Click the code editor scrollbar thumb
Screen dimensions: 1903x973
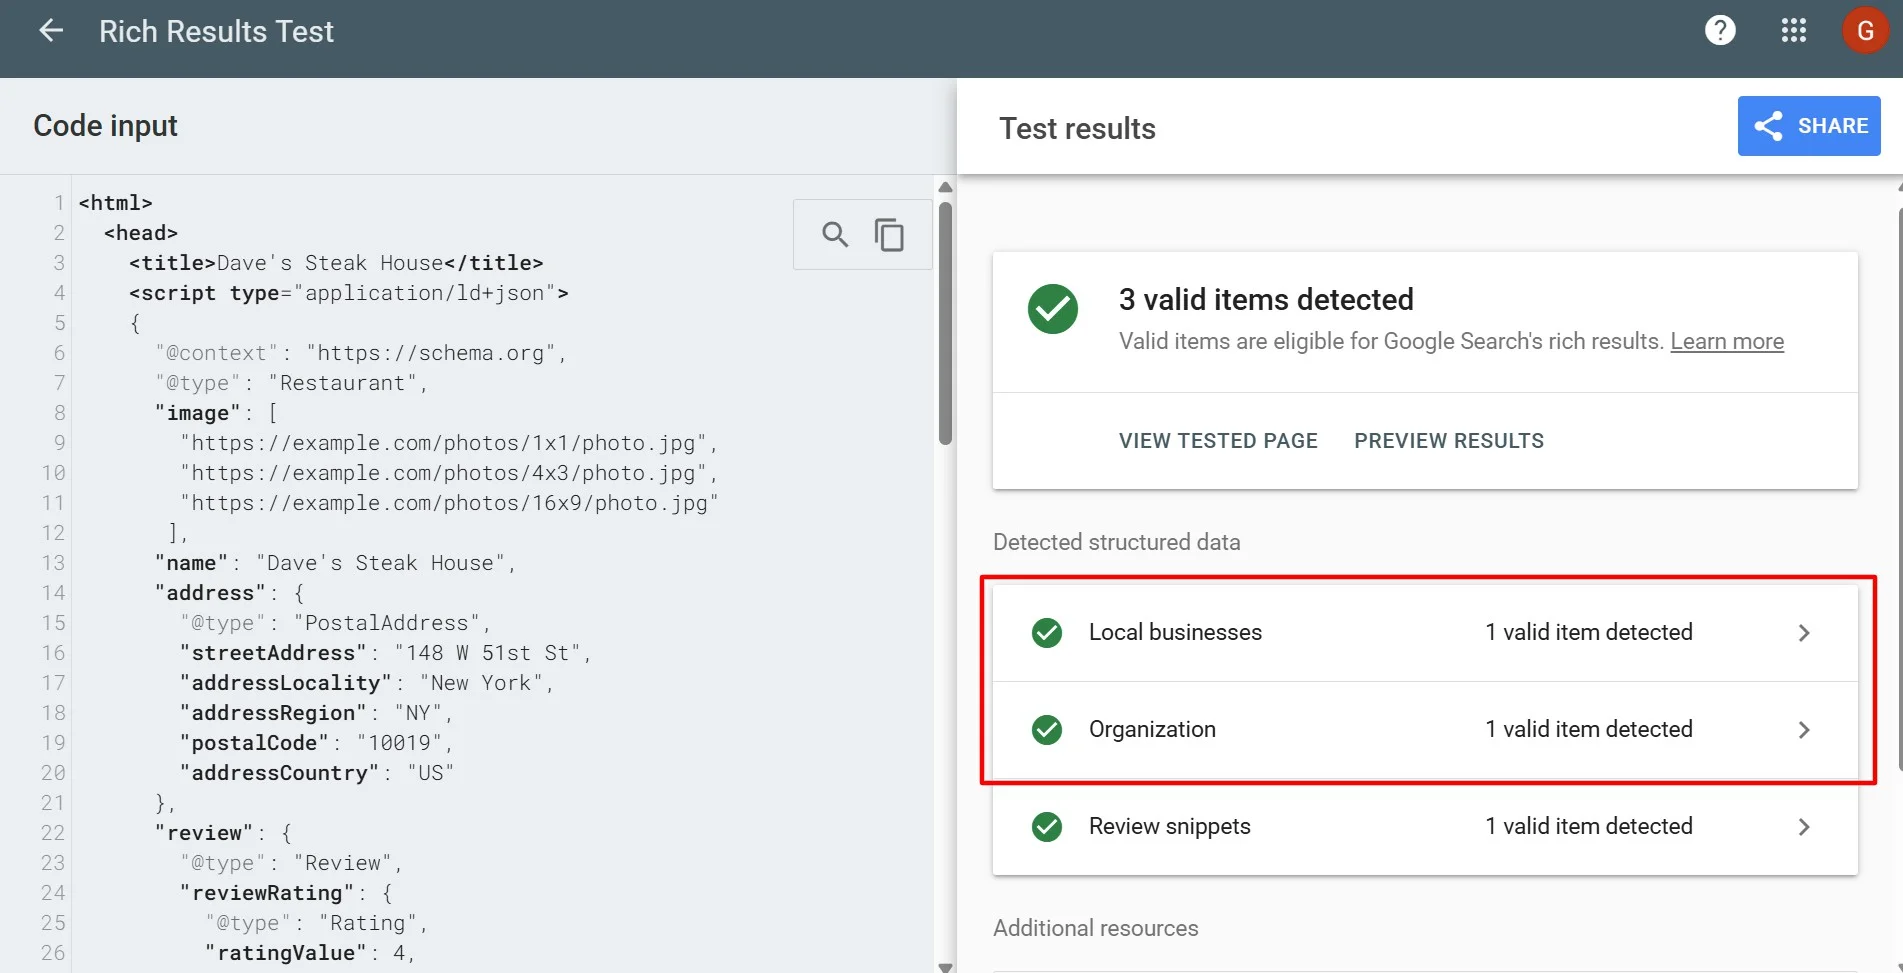[x=945, y=323]
